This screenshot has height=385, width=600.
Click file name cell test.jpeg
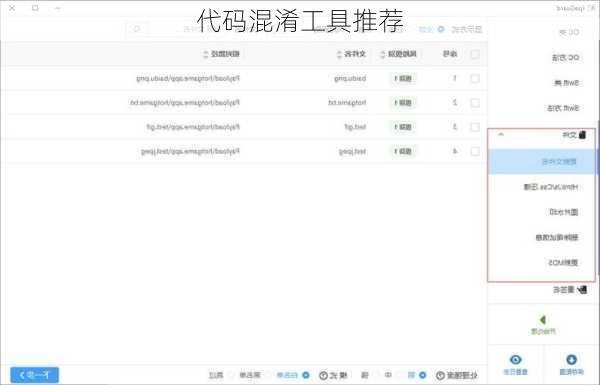[x=352, y=152]
